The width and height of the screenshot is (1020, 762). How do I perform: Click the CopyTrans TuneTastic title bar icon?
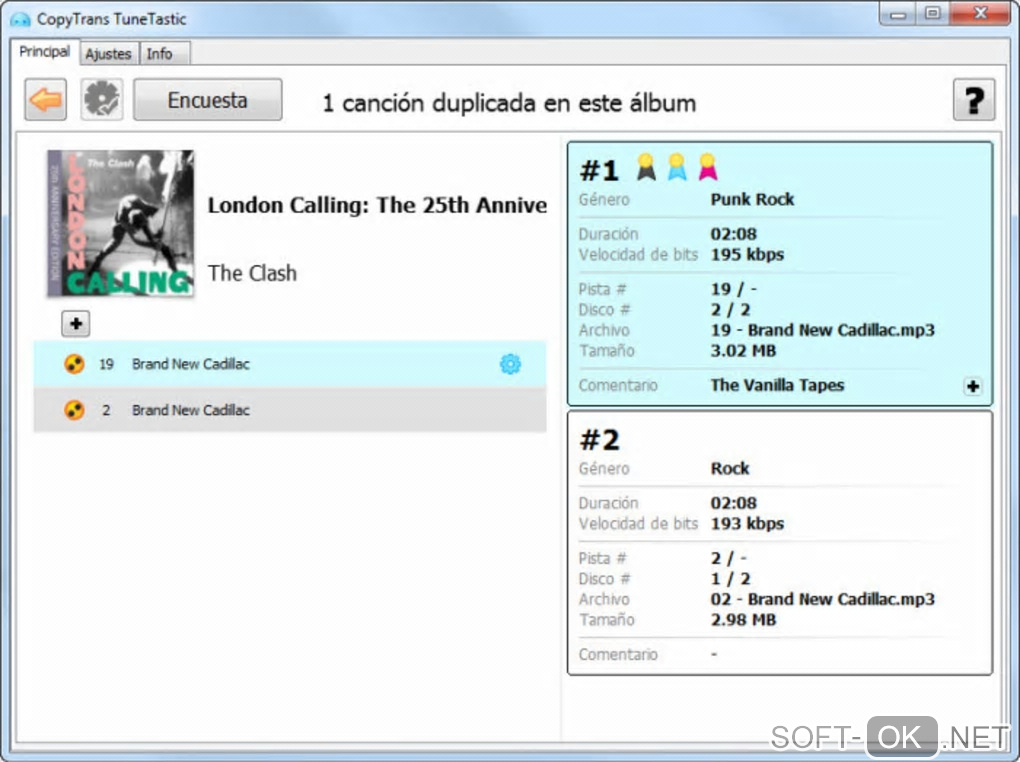[20, 19]
